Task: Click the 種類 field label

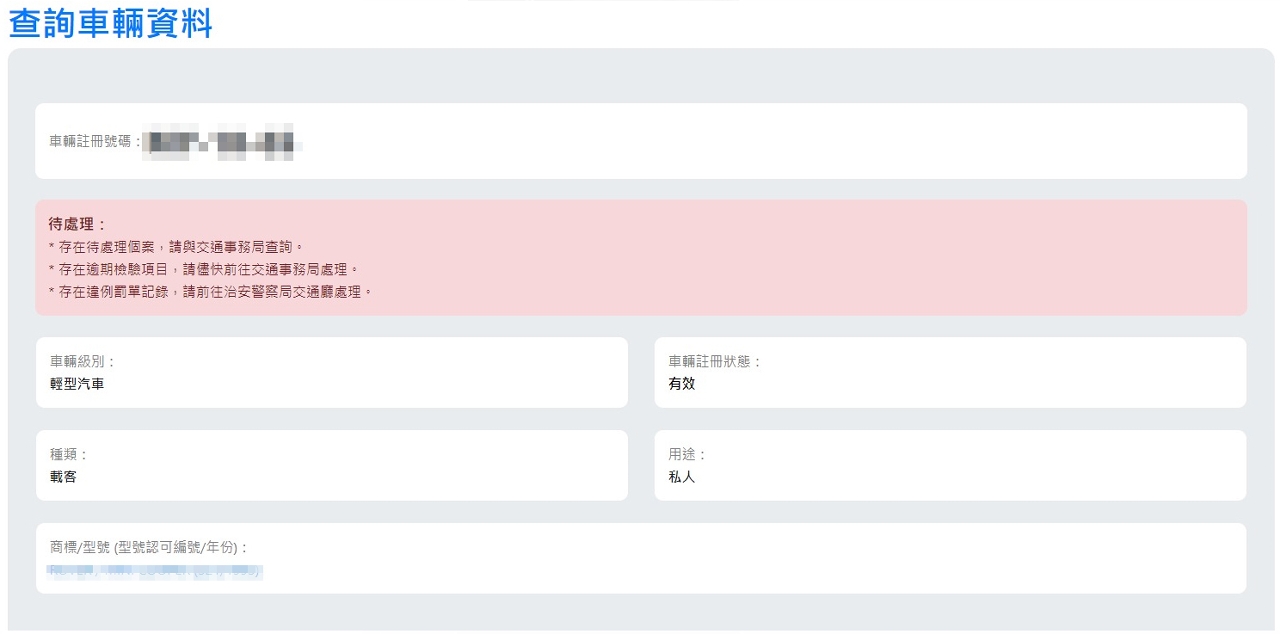Action: click(x=69, y=454)
